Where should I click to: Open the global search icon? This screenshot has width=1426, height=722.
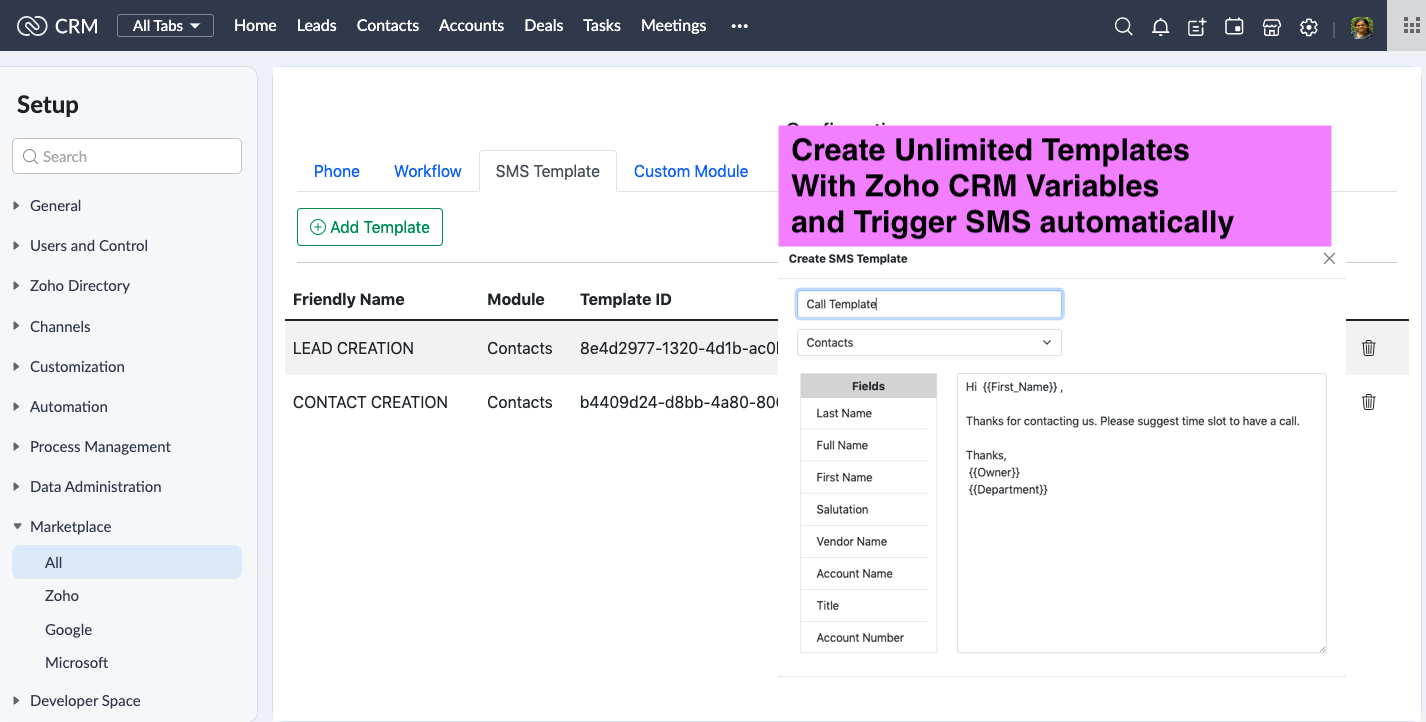(x=1123, y=26)
